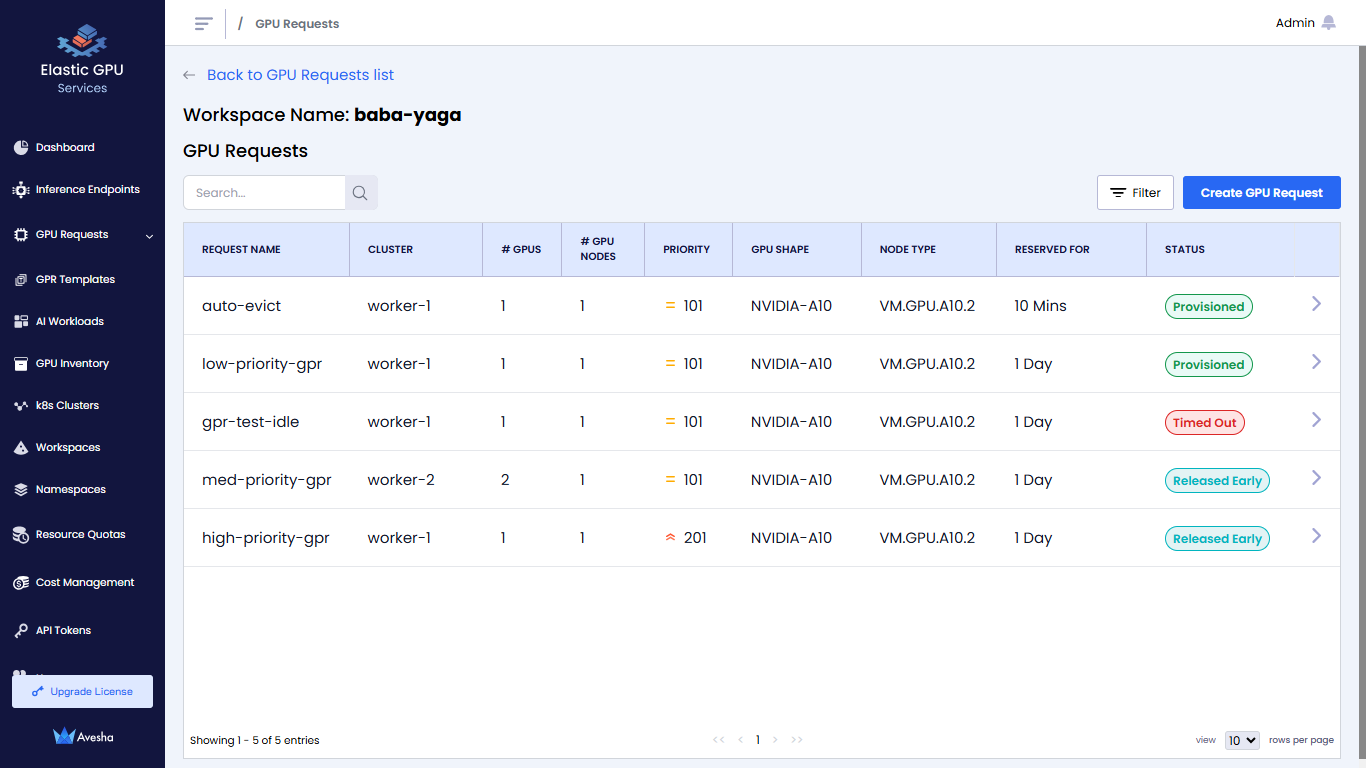Click the Resource Quotas icon

21,535
